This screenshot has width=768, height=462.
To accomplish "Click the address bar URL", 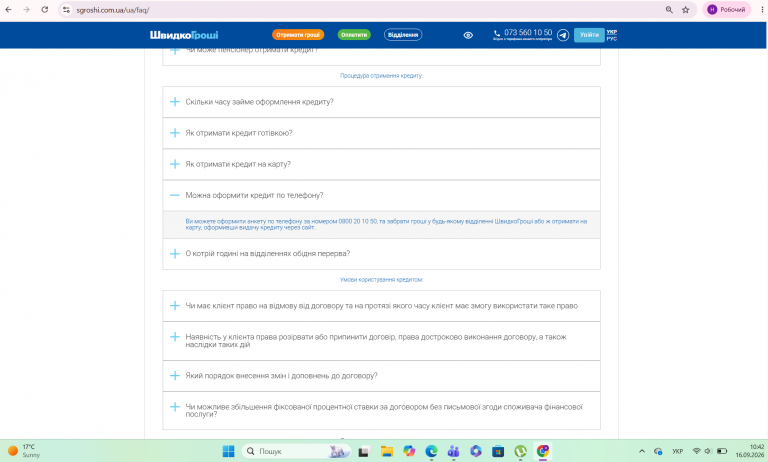I will click(x=113, y=10).
